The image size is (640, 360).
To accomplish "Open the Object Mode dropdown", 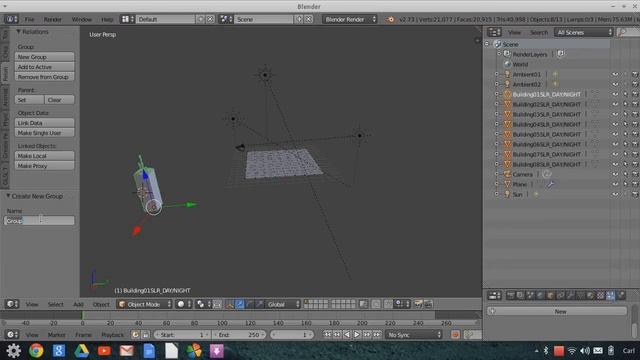I will pyautogui.click(x=144, y=304).
